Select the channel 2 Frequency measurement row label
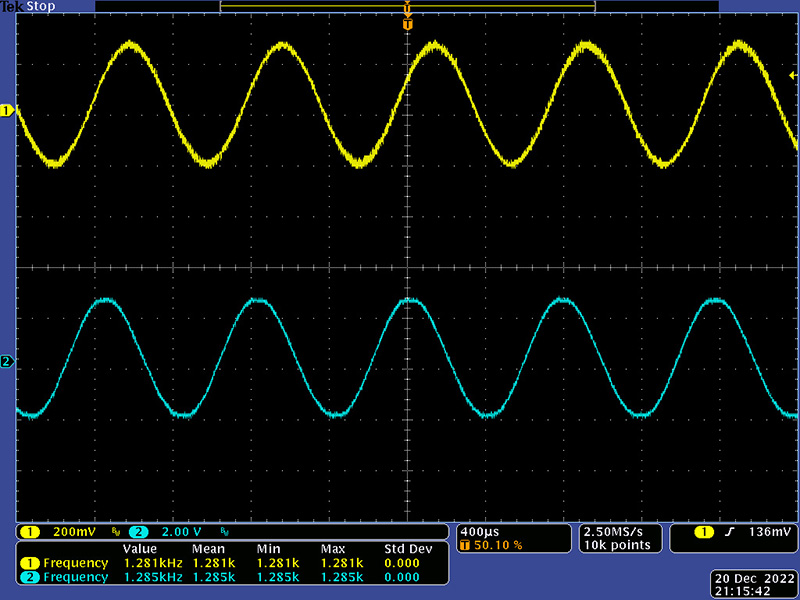The width and height of the screenshot is (800, 600). pyautogui.click(x=76, y=577)
